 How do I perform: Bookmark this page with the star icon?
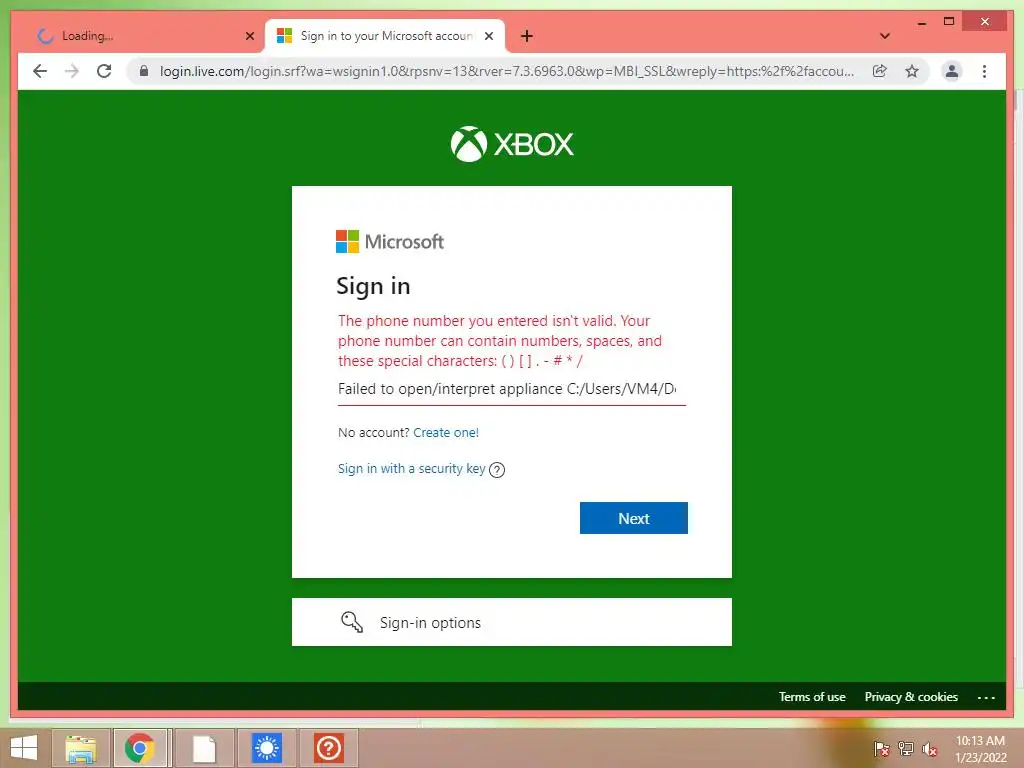tap(912, 71)
